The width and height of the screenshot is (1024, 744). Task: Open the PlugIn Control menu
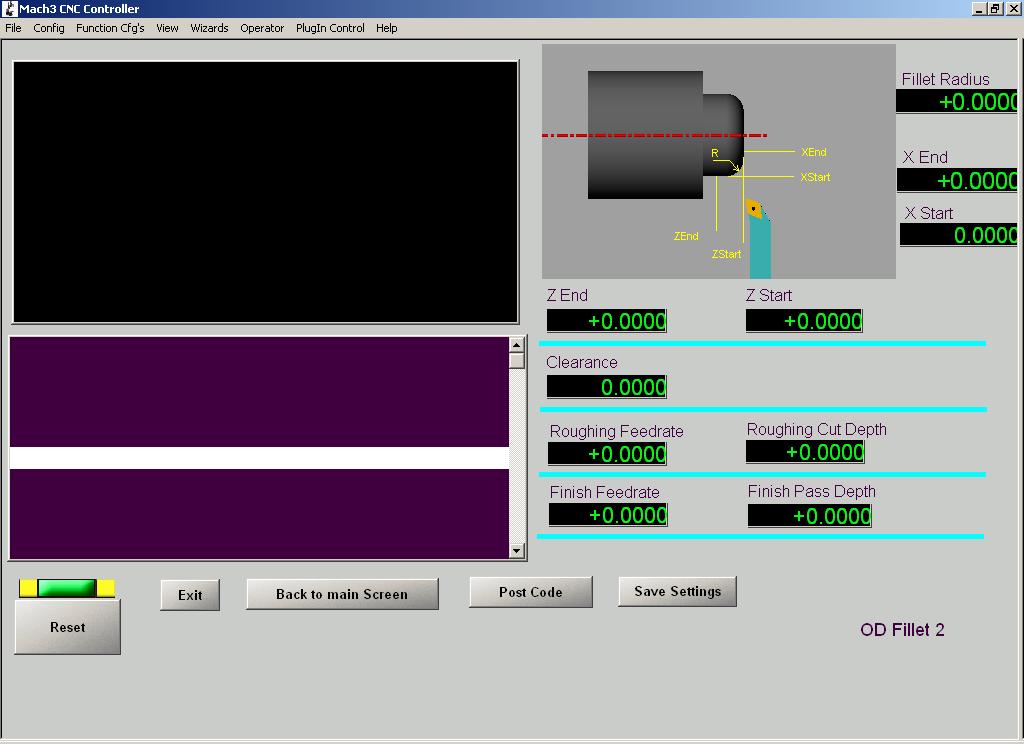(330, 28)
